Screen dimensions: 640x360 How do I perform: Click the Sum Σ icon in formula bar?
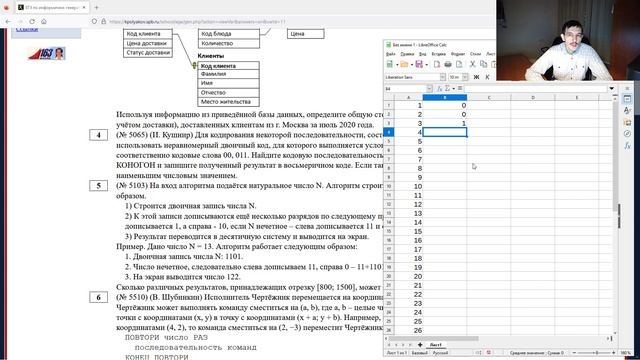[x=448, y=88]
